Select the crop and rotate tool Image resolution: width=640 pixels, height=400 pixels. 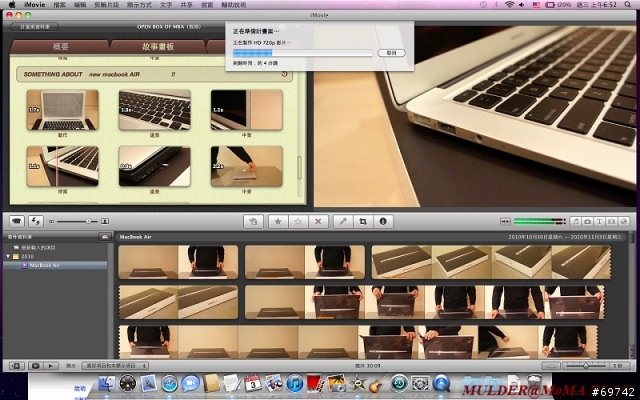(x=363, y=221)
